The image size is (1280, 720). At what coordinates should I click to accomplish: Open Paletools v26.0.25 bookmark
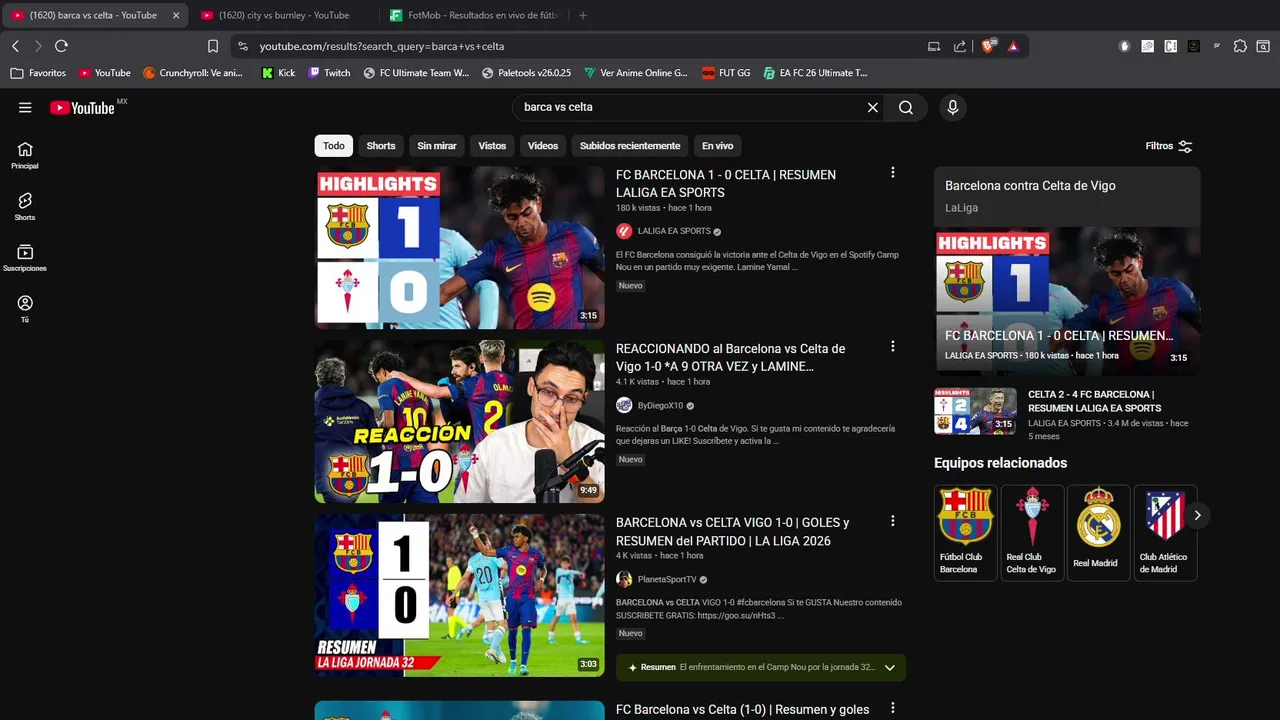coord(526,73)
